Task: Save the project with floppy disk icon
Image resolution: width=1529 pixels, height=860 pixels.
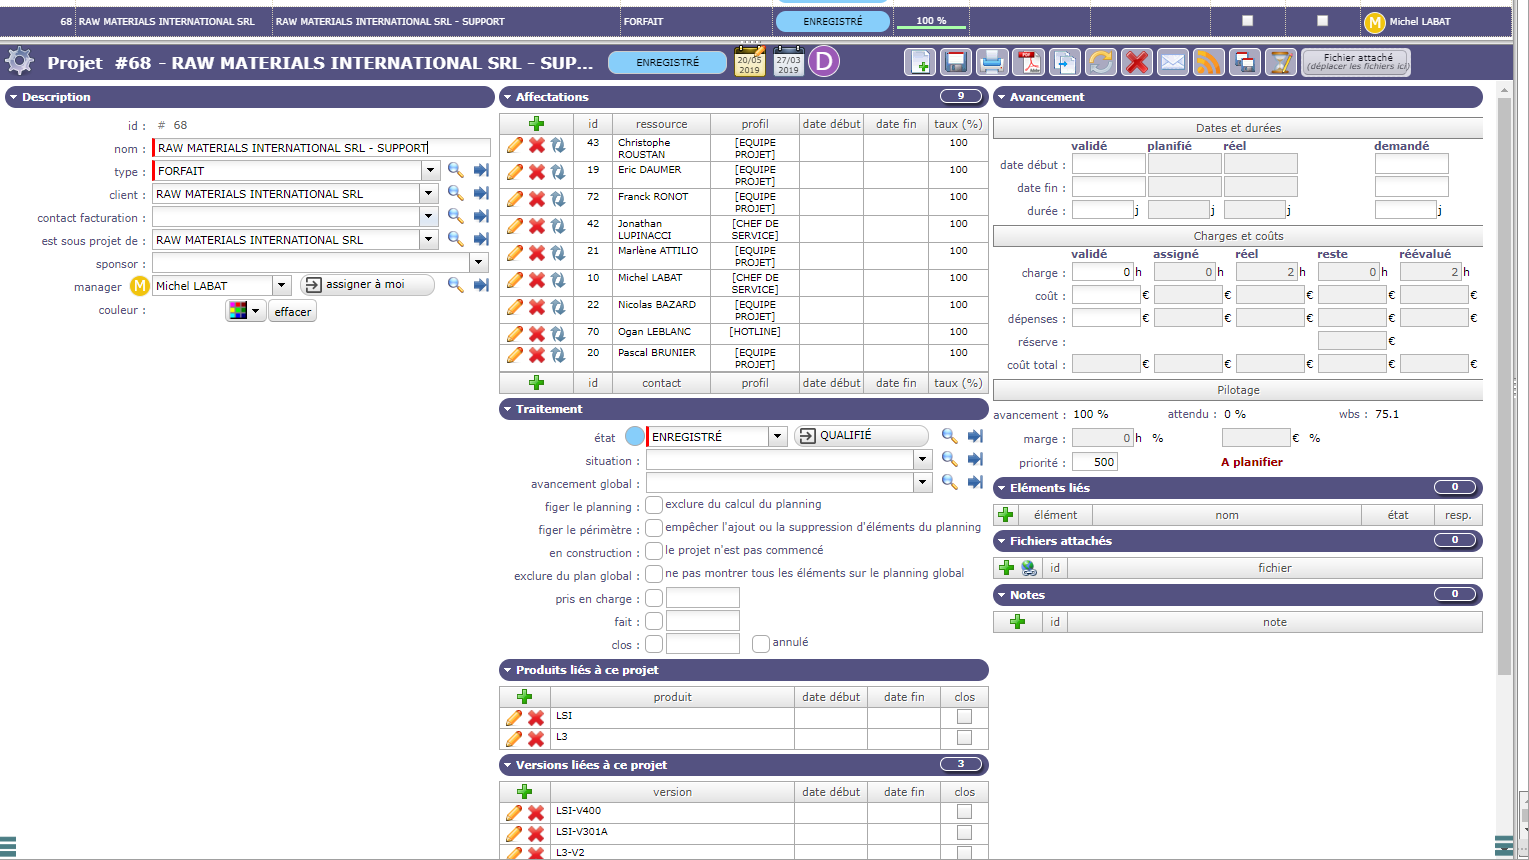Action: click(x=956, y=62)
